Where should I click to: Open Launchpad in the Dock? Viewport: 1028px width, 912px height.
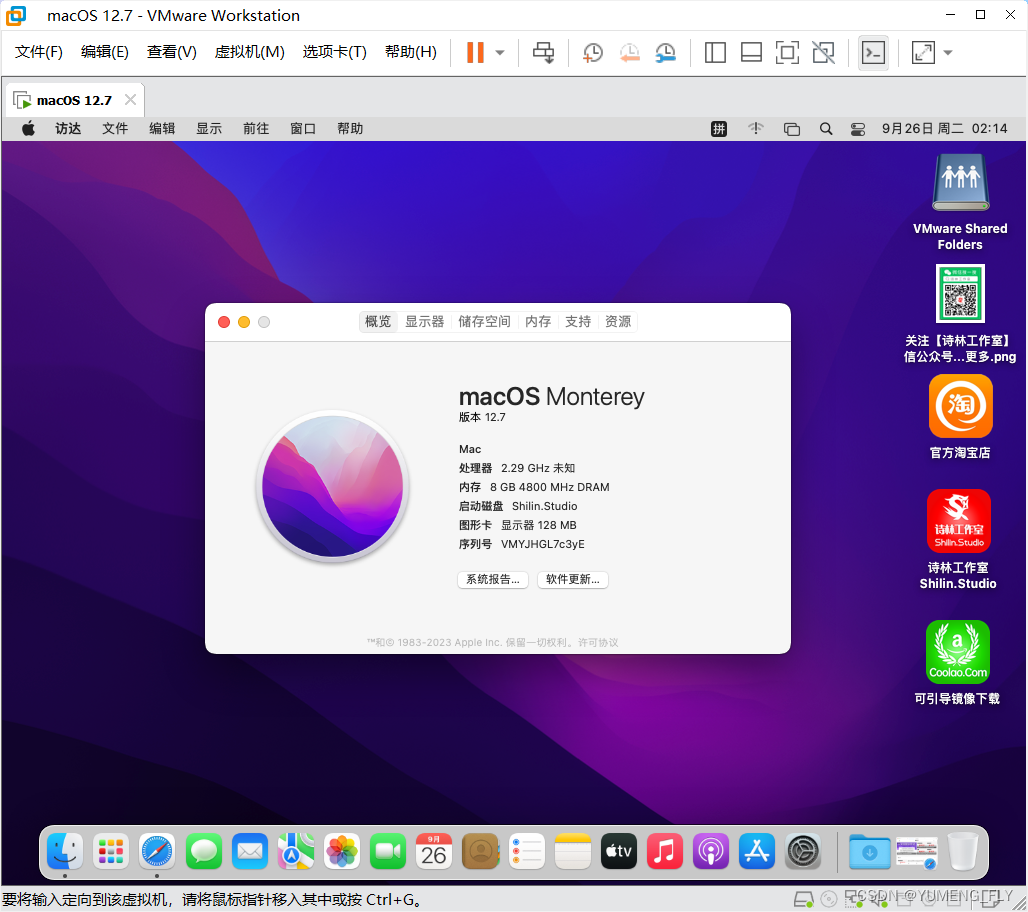[x=111, y=852]
